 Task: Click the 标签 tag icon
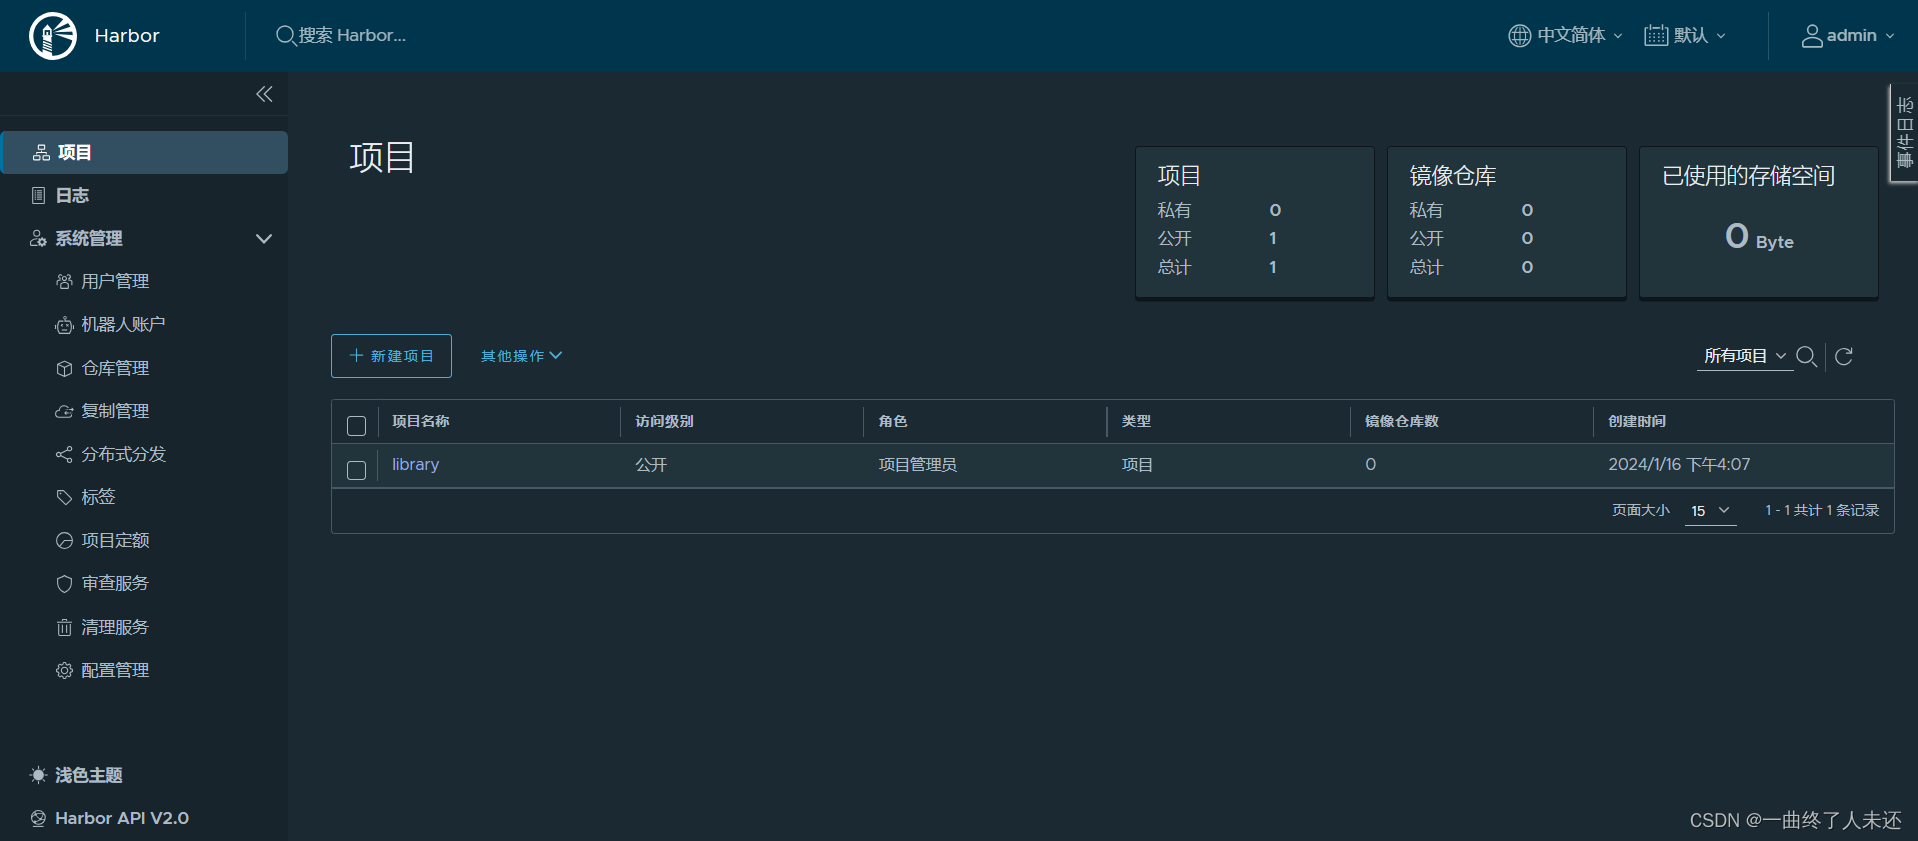tap(64, 497)
